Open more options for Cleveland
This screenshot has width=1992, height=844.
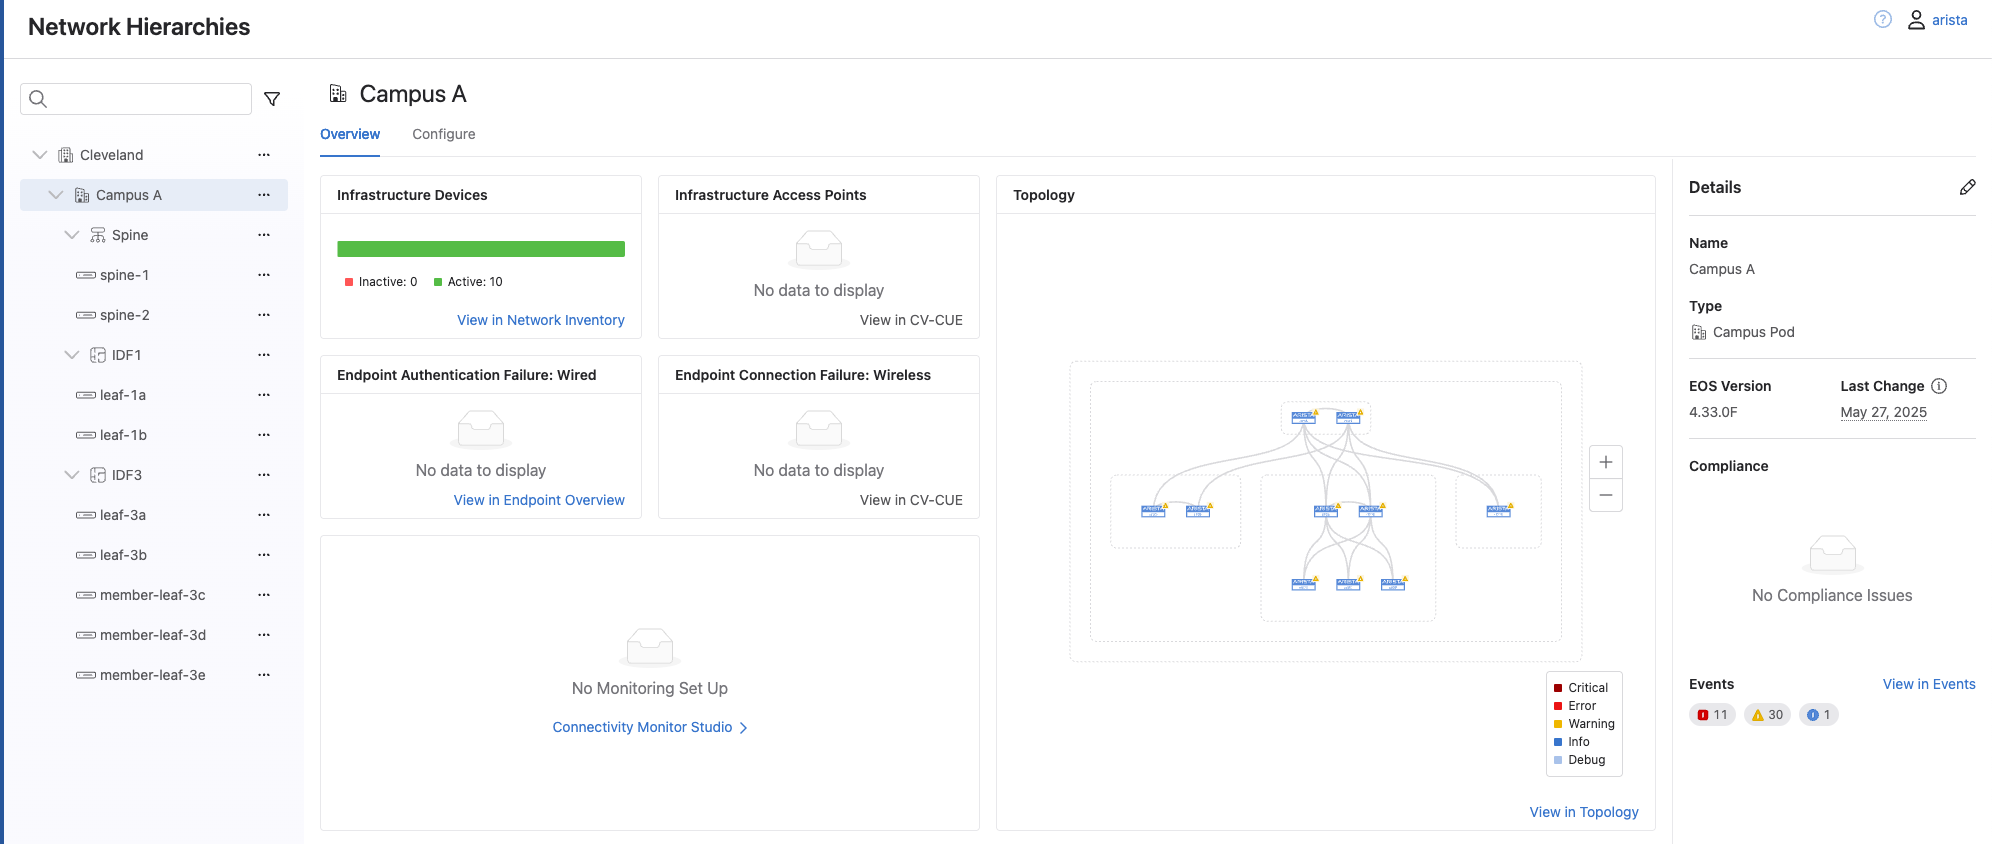pos(264,155)
